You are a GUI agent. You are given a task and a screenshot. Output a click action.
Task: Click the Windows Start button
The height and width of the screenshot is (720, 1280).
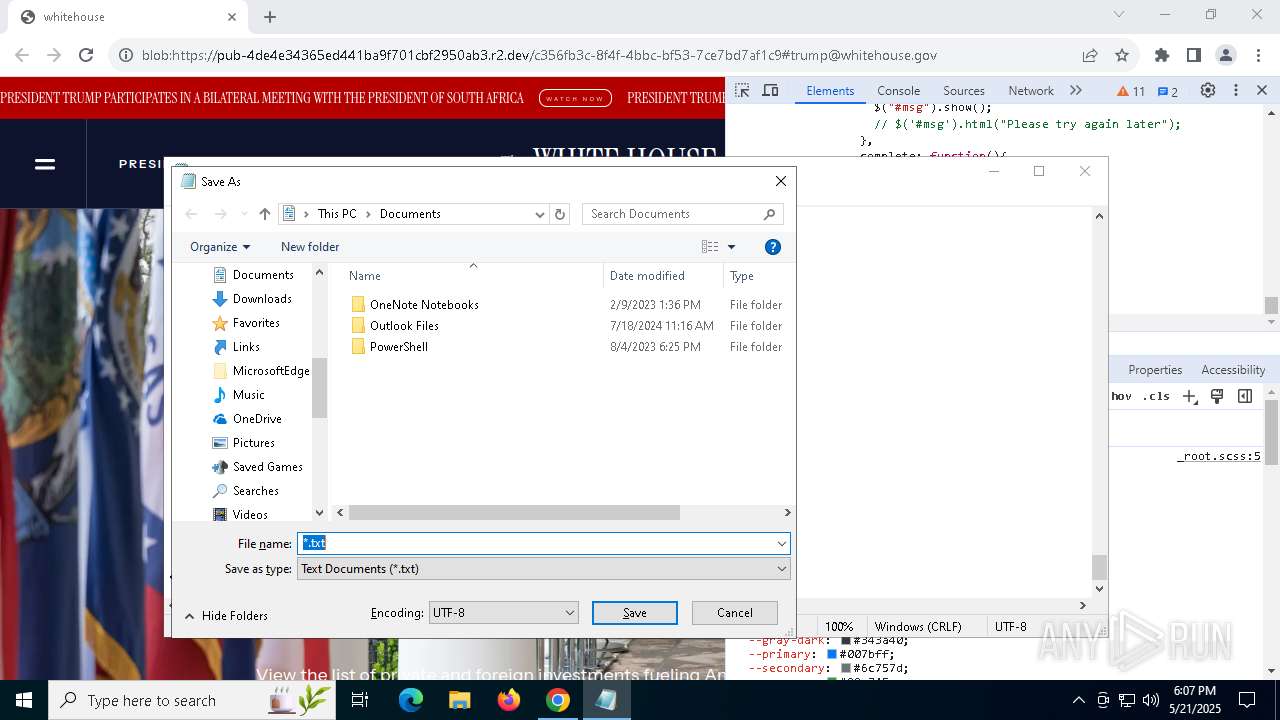click(x=23, y=700)
